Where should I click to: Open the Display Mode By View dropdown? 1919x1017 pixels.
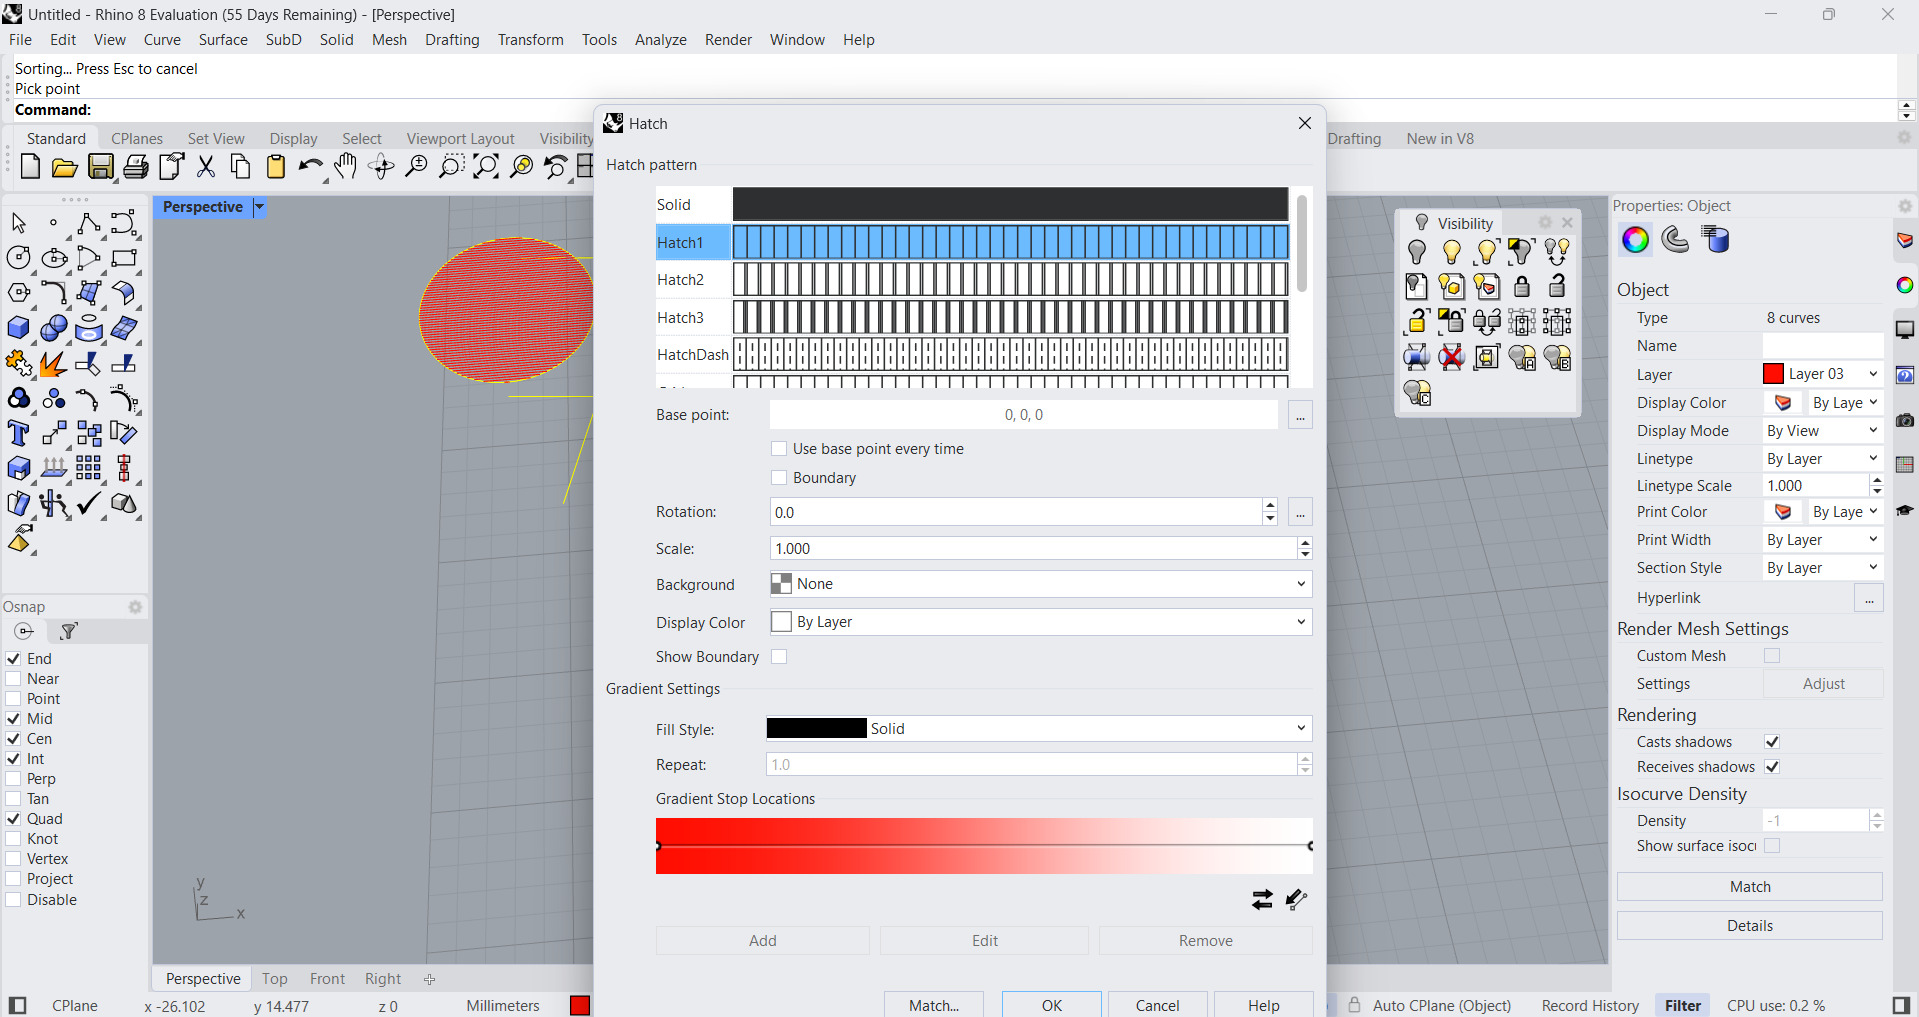tap(1822, 431)
